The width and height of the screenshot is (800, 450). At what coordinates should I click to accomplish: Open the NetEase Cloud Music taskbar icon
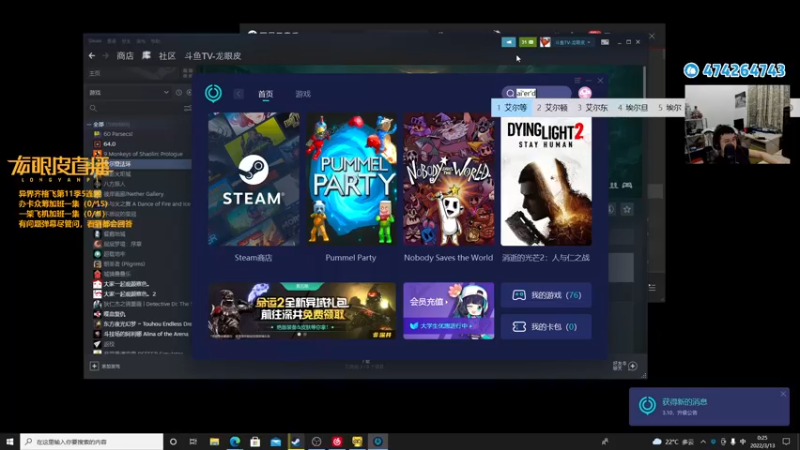[x=337, y=441]
